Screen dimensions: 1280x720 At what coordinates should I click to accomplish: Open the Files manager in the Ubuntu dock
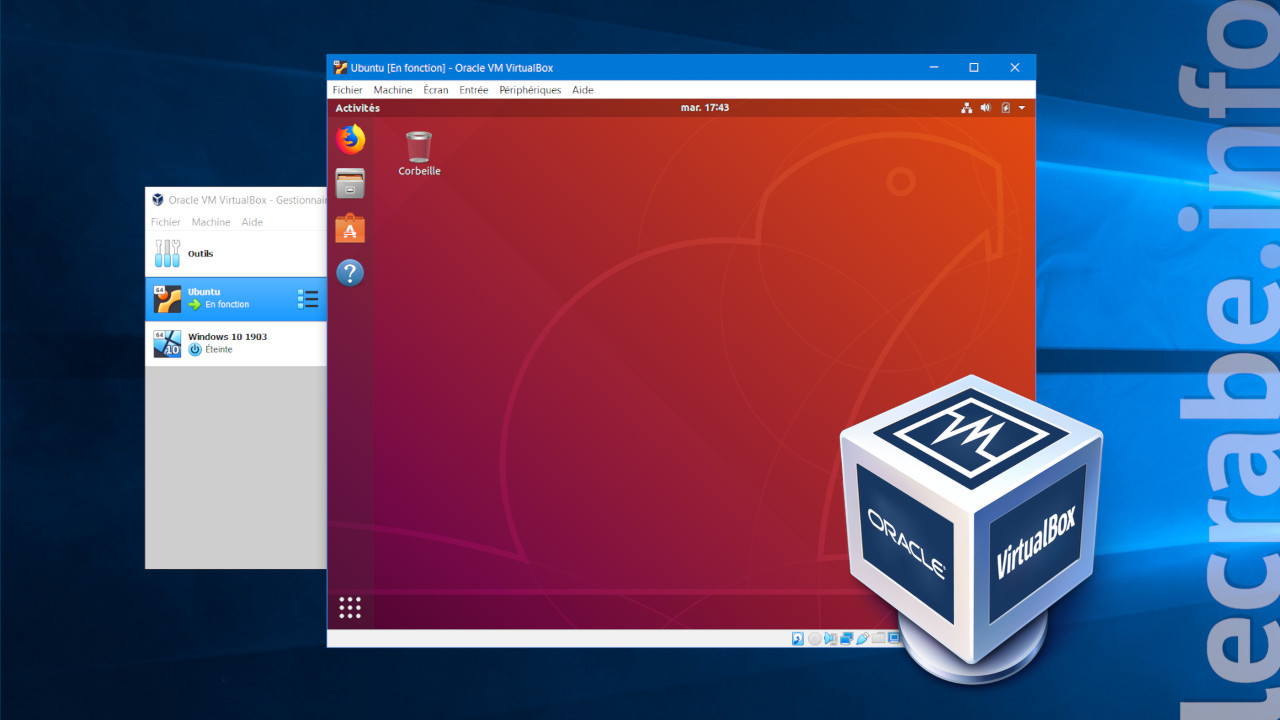(350, 183)
